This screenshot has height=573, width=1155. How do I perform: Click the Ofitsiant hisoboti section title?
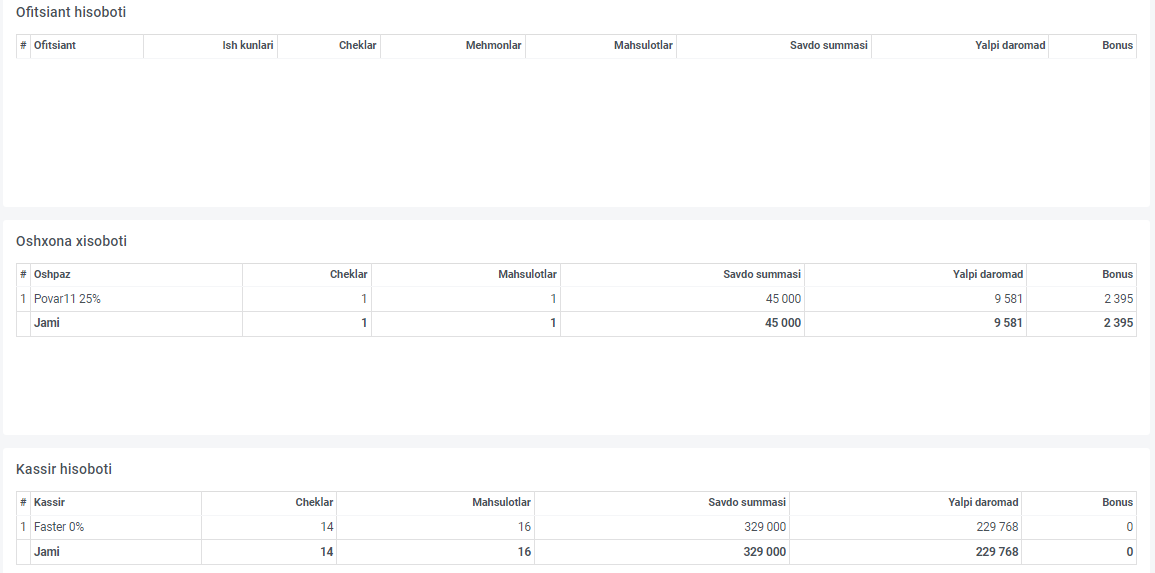coord(71,13)
